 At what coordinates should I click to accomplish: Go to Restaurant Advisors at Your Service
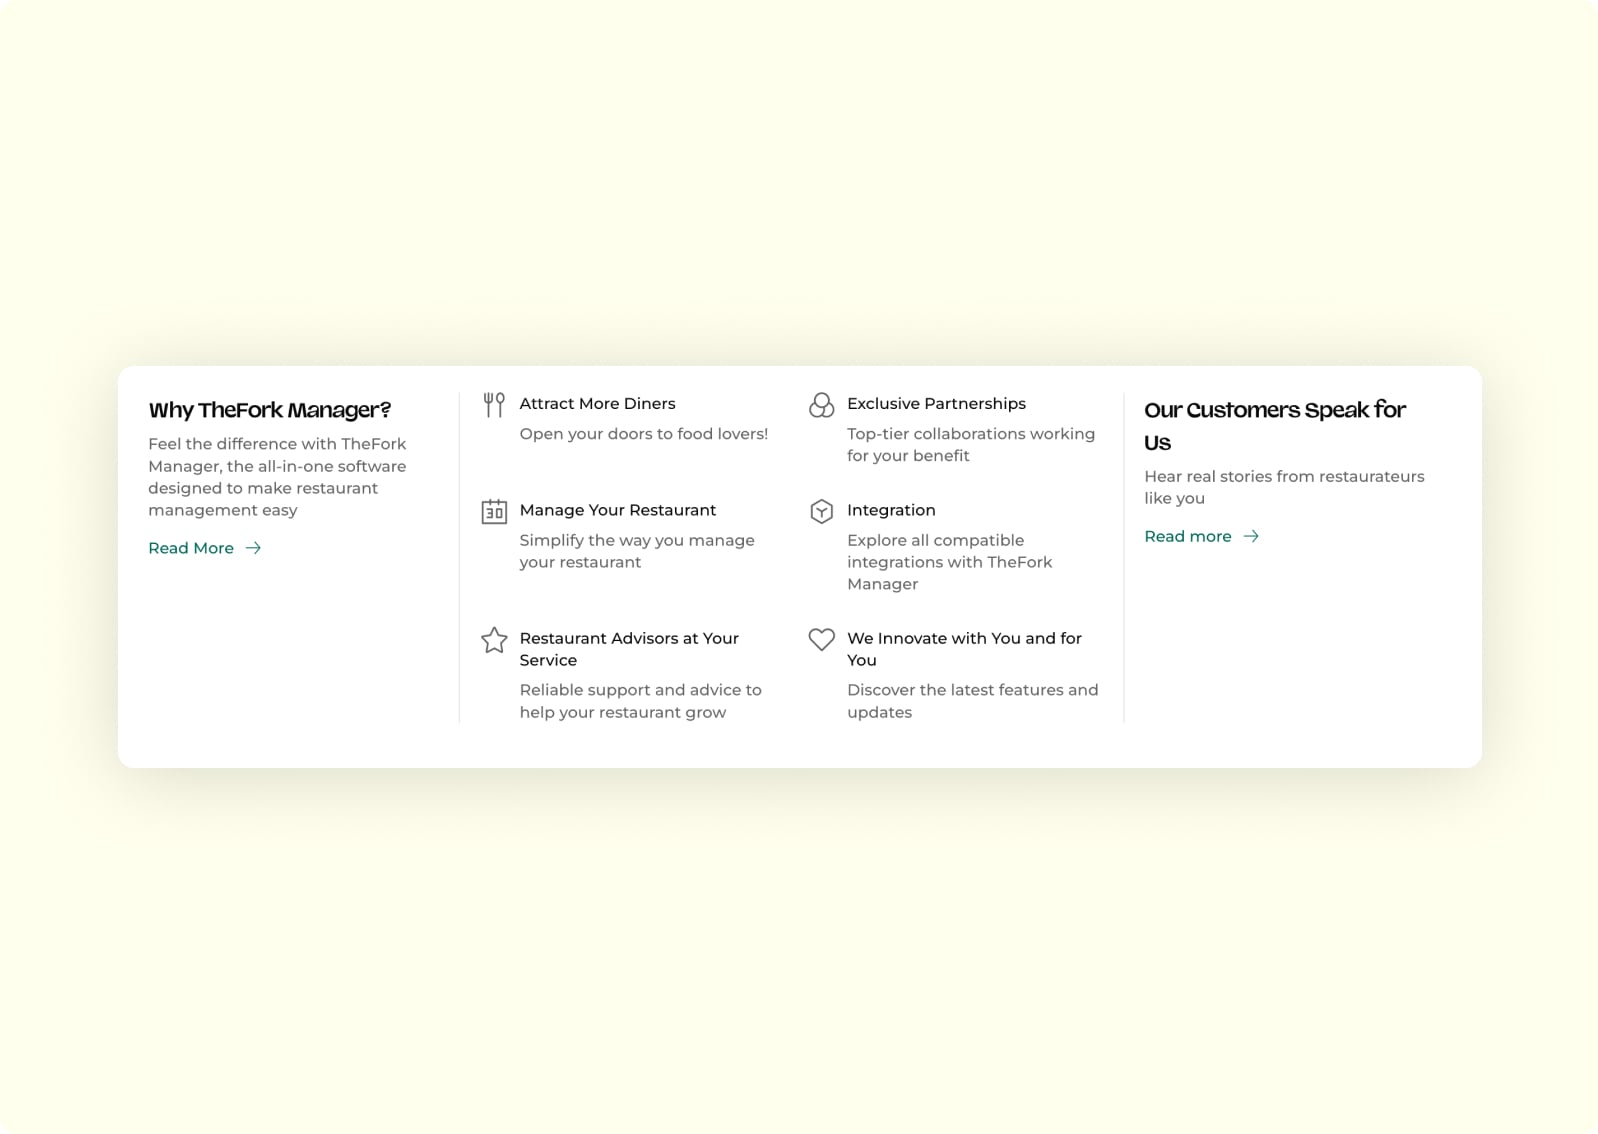[x=629, y=649]
